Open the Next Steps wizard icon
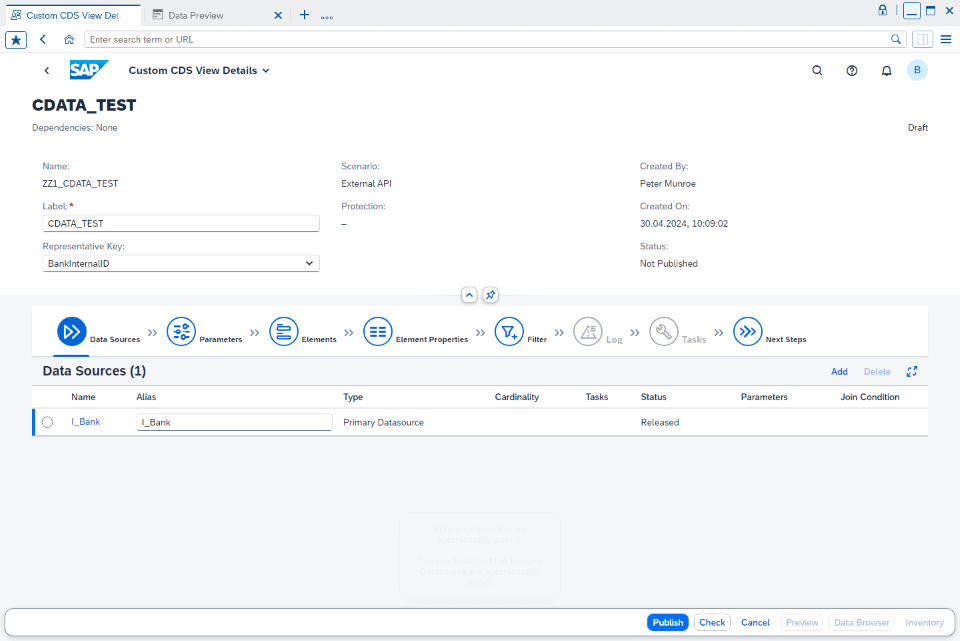Screen dimensions: 960x641 tap(748, 331)
